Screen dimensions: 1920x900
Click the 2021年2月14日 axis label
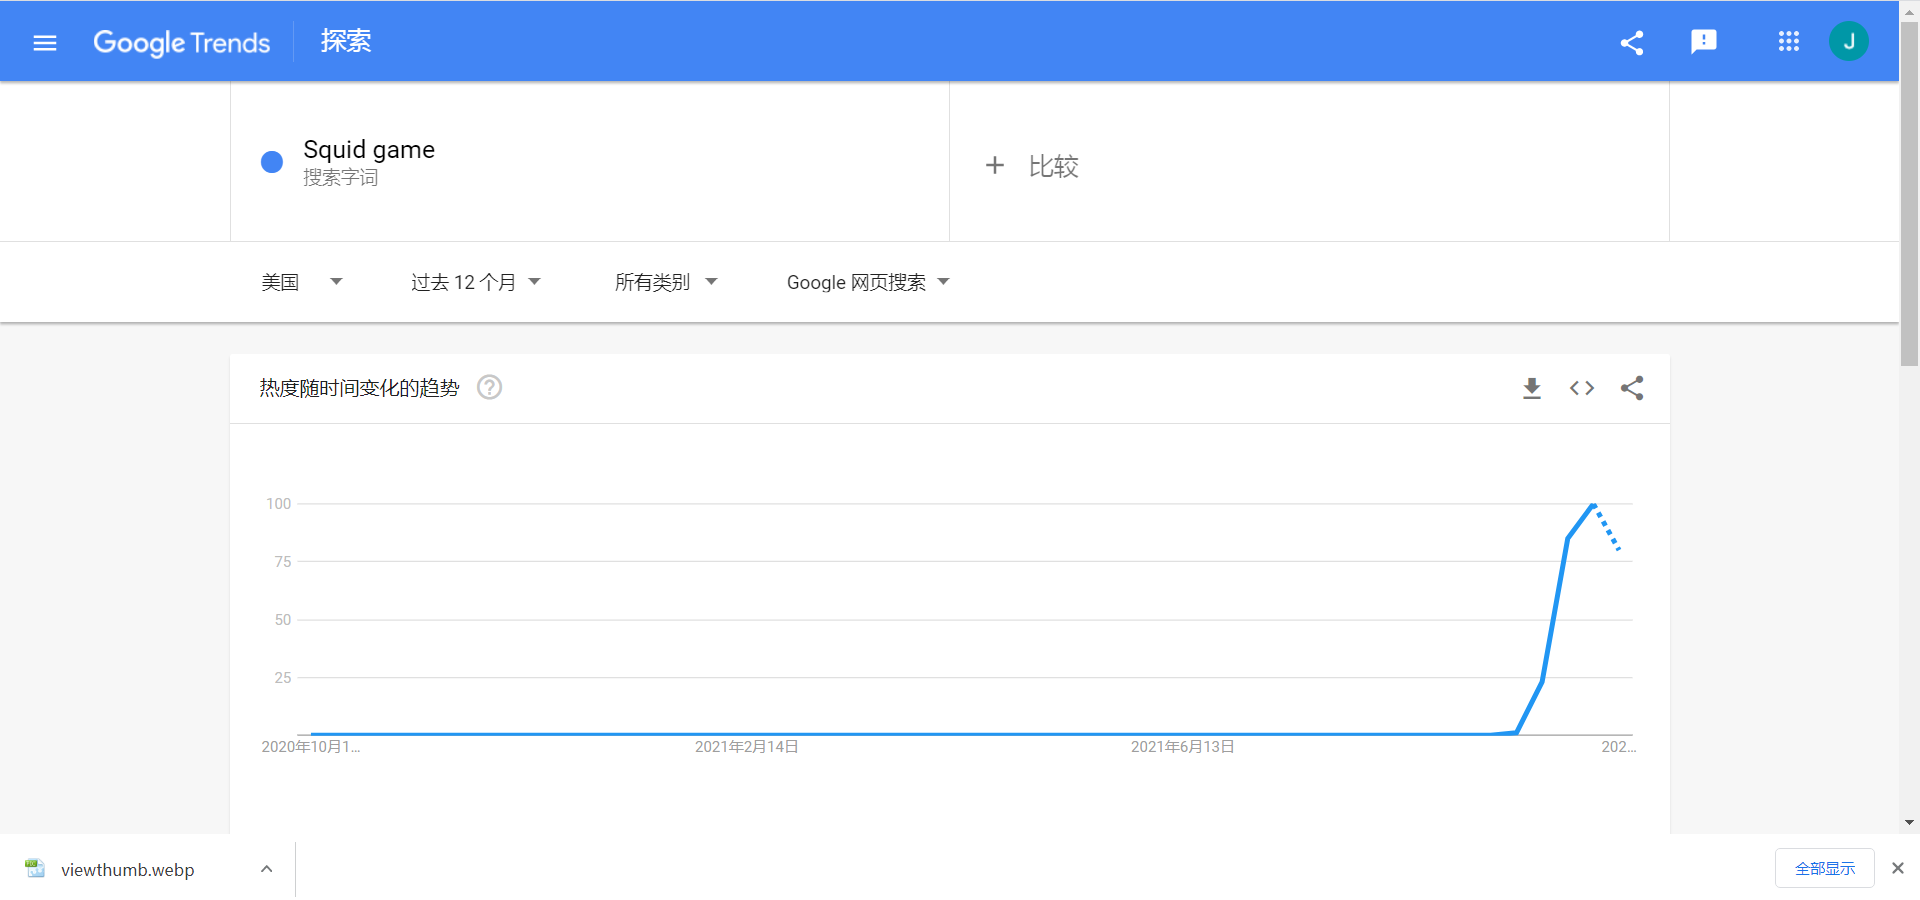pyautogui.click(x=747, y=747)
